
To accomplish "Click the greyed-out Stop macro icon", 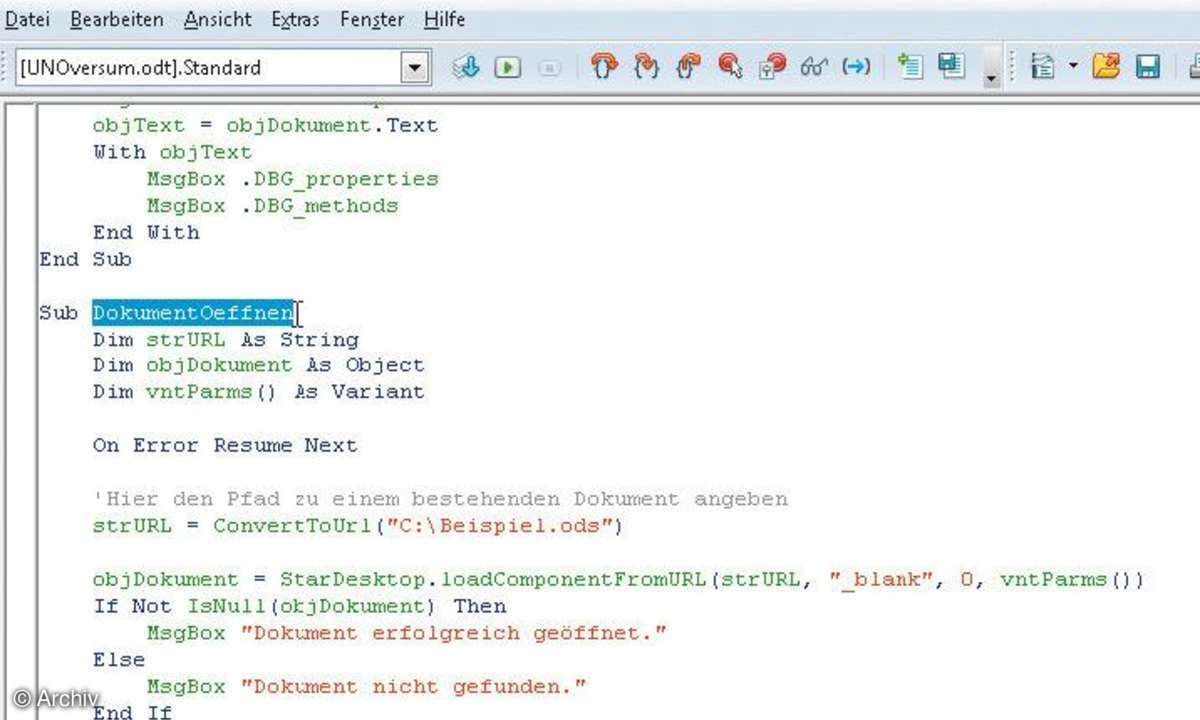I will coord(549,68).
